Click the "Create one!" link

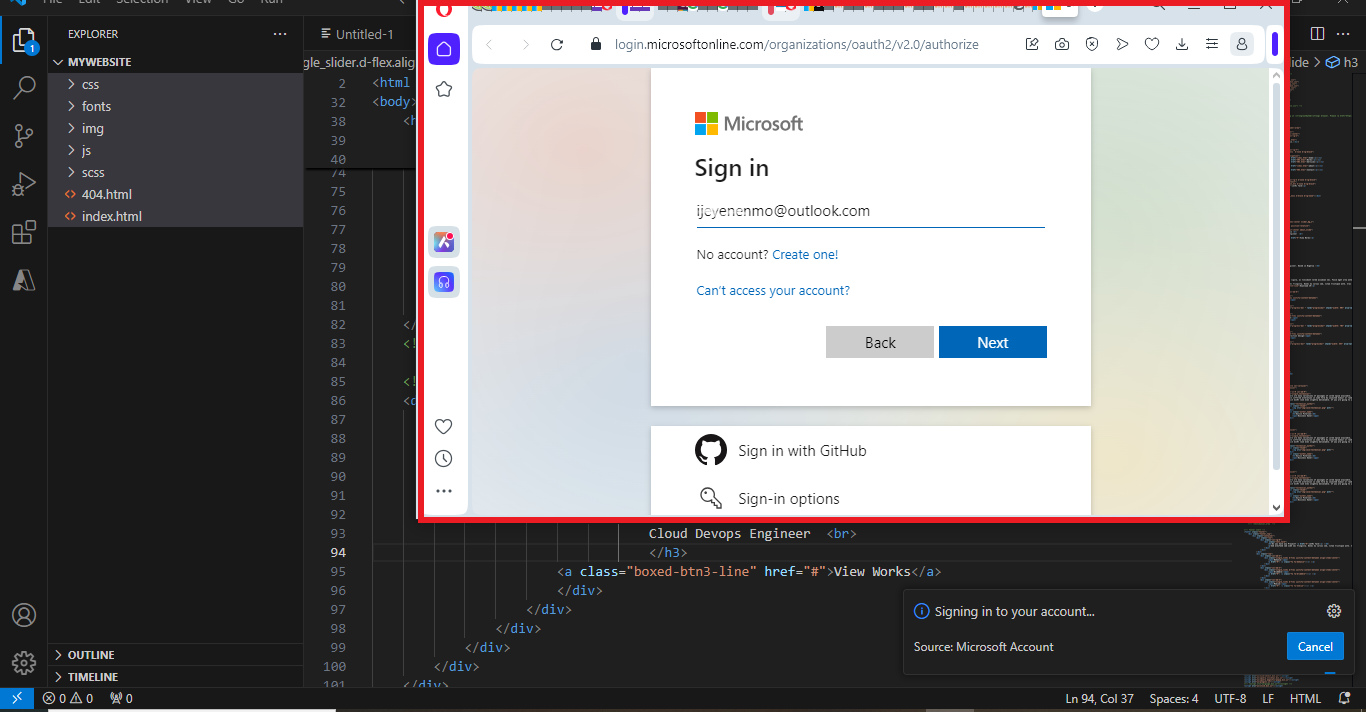click(x=805, y=255)
